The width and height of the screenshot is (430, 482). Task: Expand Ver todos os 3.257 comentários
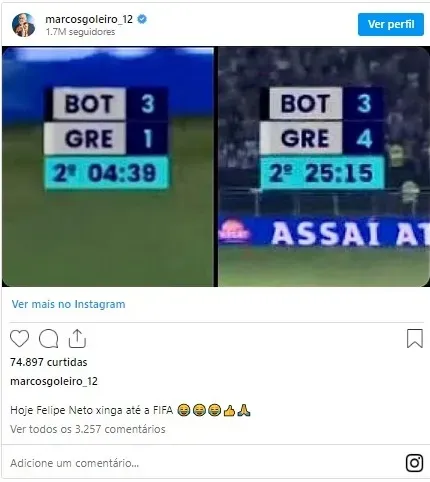click(88, 429)
